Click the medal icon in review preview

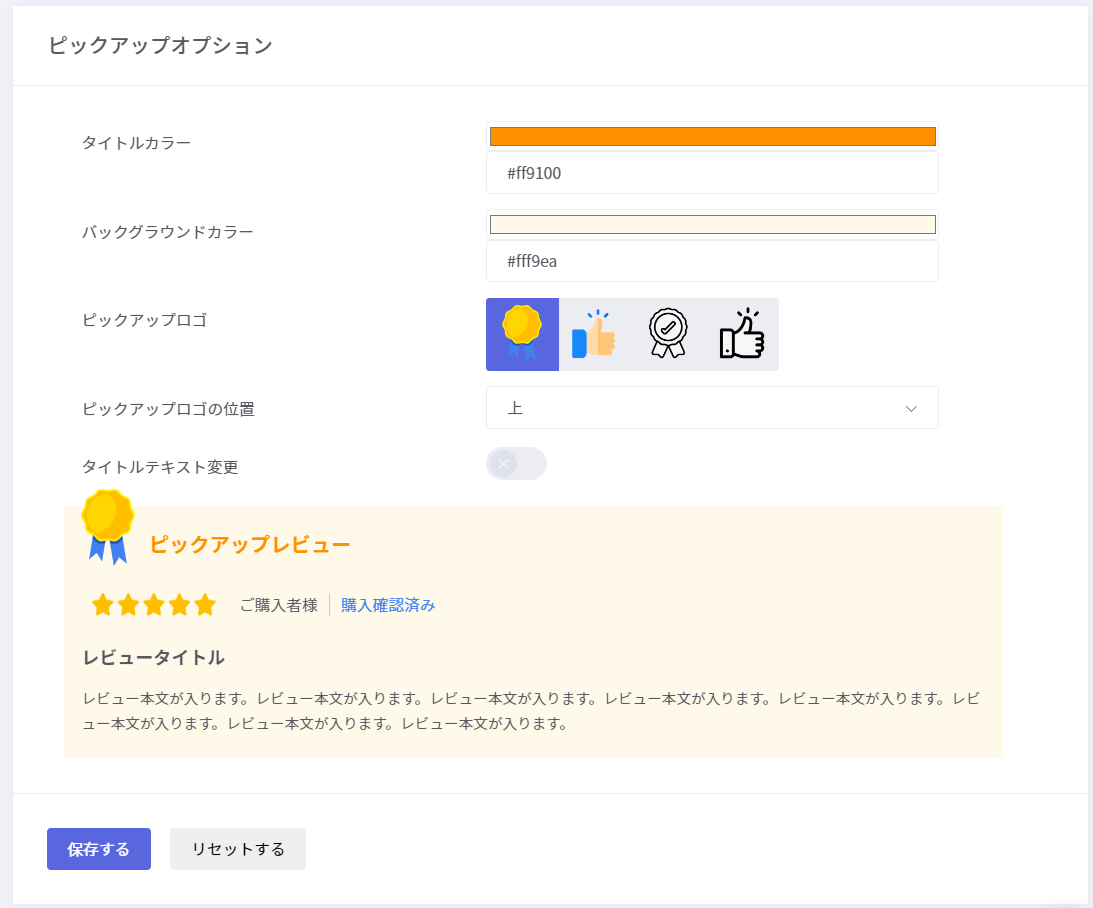[107, 526]
